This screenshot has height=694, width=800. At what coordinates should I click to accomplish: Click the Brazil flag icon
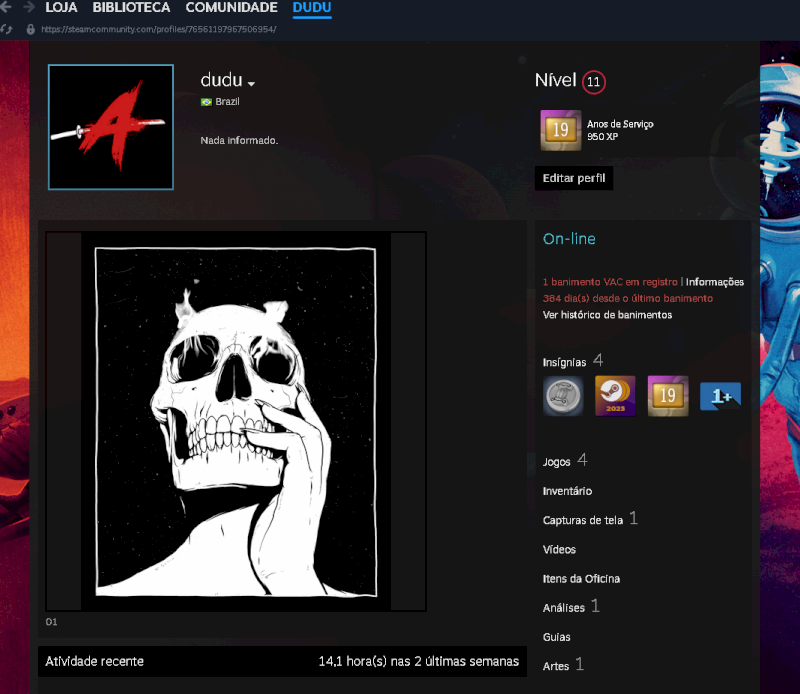coord(206,102)
